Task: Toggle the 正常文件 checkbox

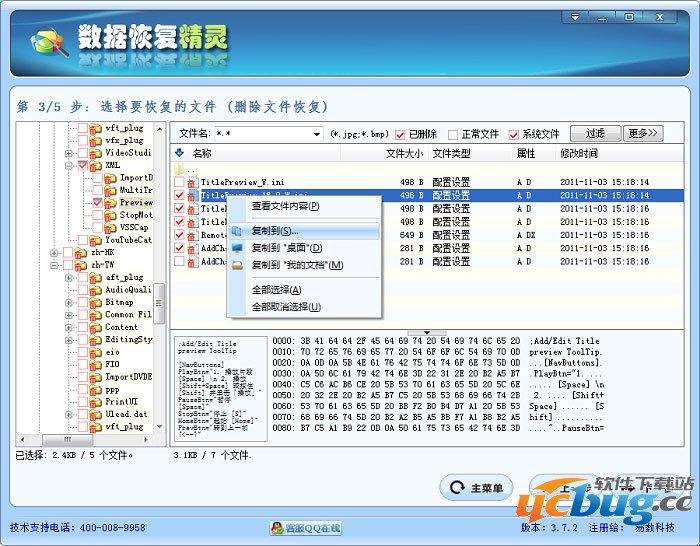Action: (453, 134)
